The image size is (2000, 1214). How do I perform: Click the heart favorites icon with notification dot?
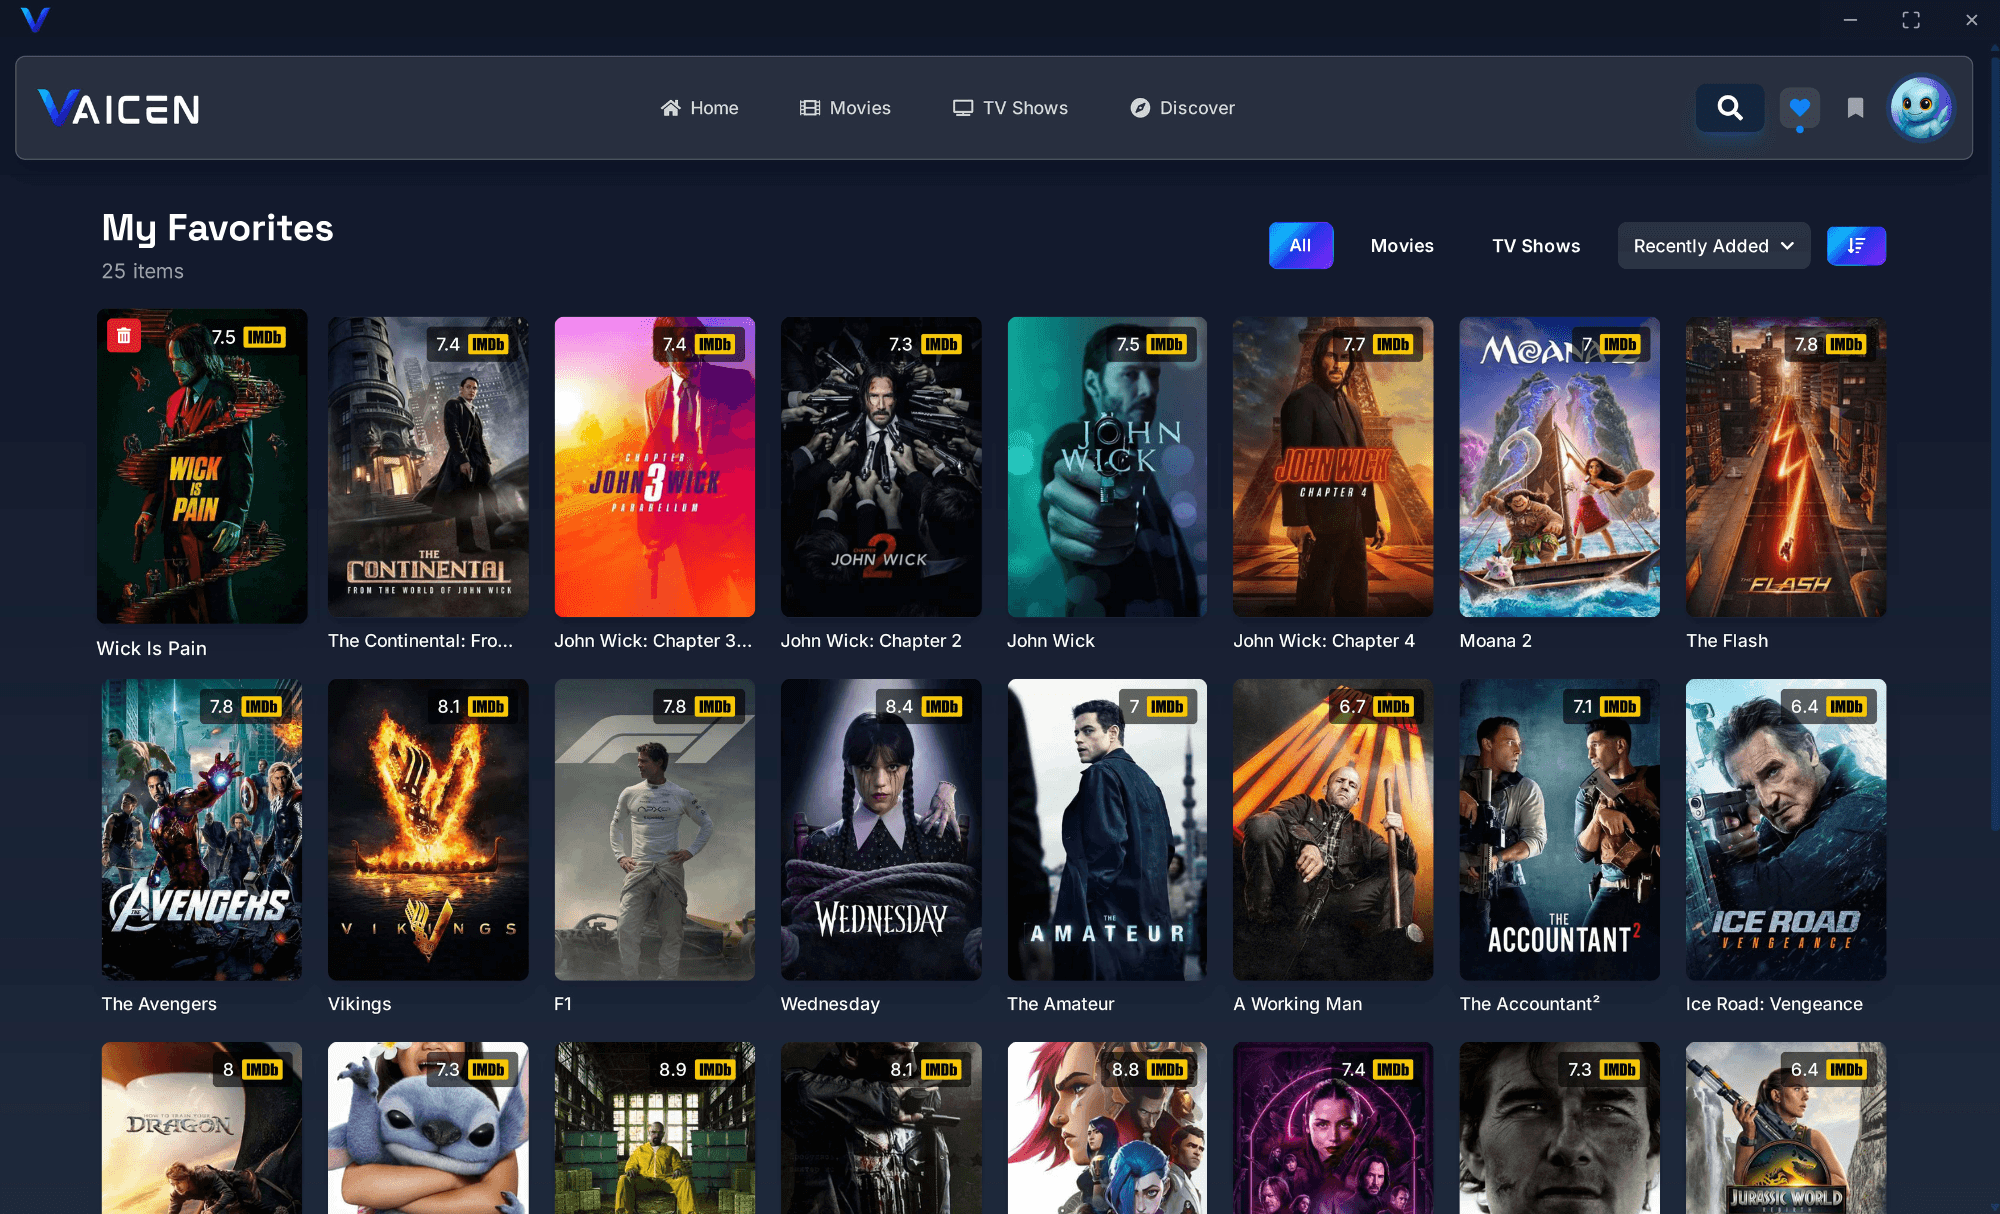(1799, 108)
